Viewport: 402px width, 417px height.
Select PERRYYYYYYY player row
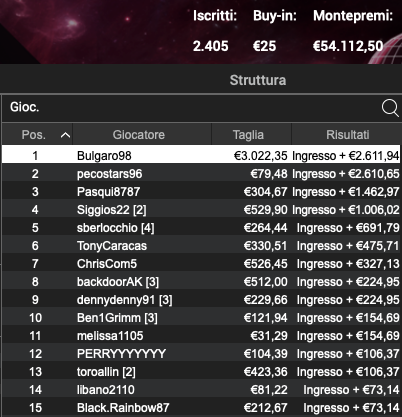coord(201,354)
